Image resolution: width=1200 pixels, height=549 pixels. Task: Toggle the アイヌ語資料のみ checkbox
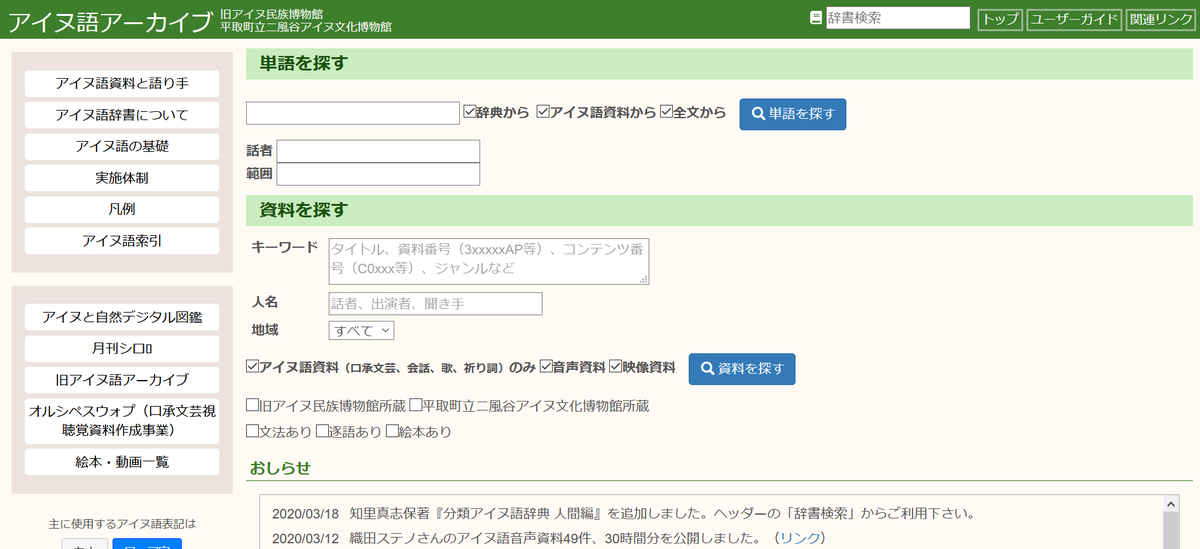[x=252, y=367]
